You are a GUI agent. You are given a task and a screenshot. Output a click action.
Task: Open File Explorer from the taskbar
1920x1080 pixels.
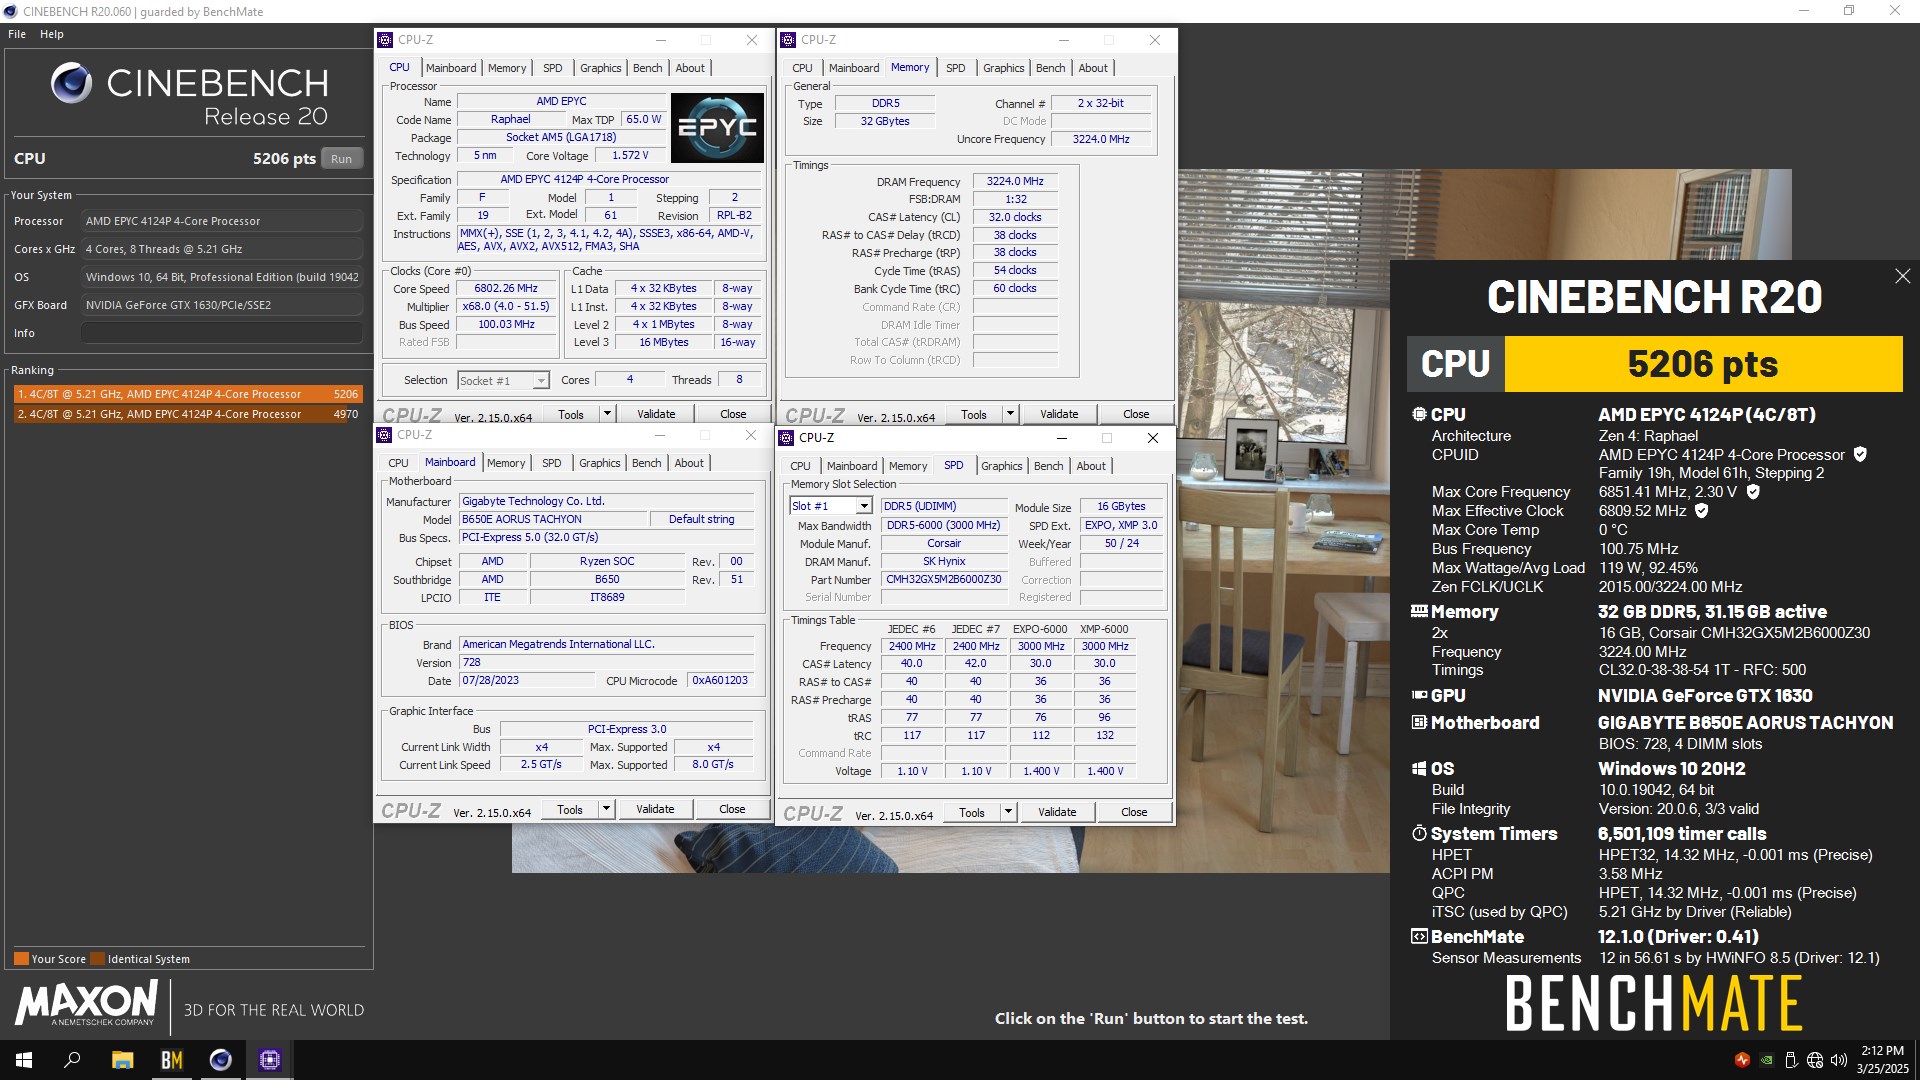[122, 1060]
